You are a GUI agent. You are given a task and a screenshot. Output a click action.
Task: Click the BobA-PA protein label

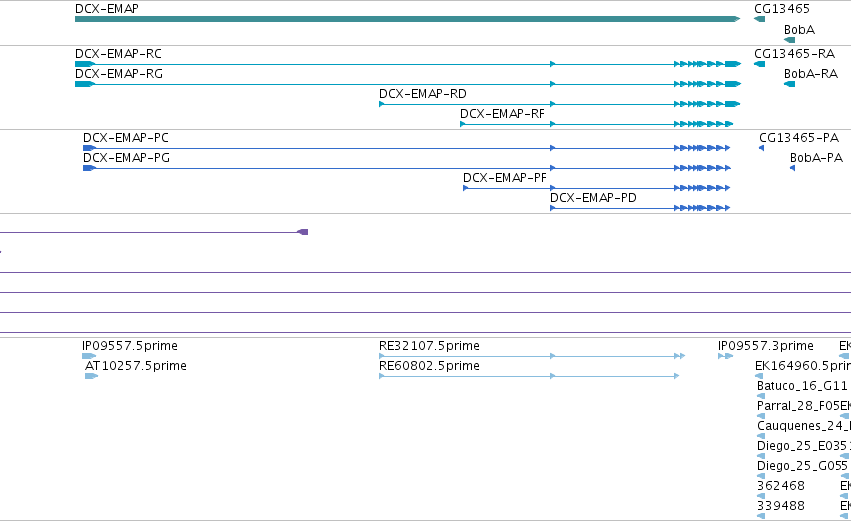pos(816,158)
